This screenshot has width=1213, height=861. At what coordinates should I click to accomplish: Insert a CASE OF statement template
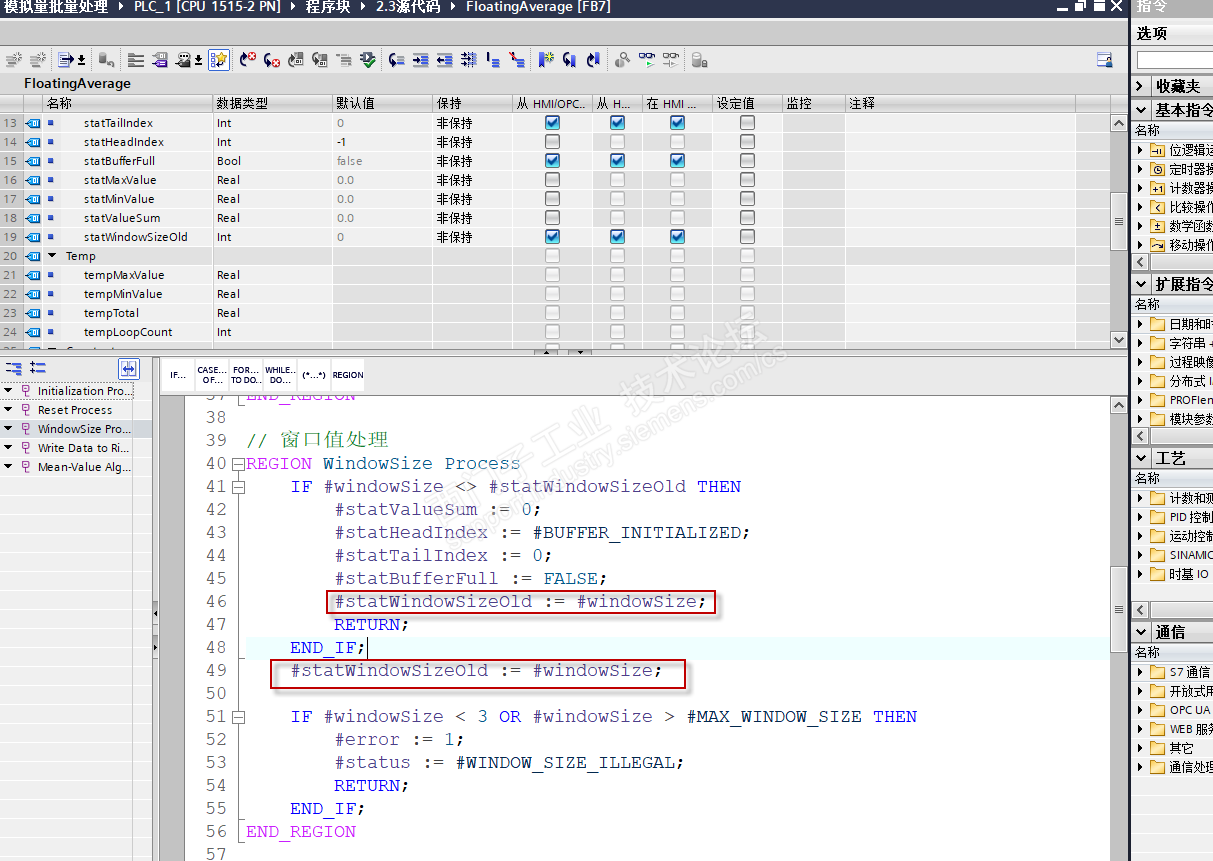tap(212, 375)
